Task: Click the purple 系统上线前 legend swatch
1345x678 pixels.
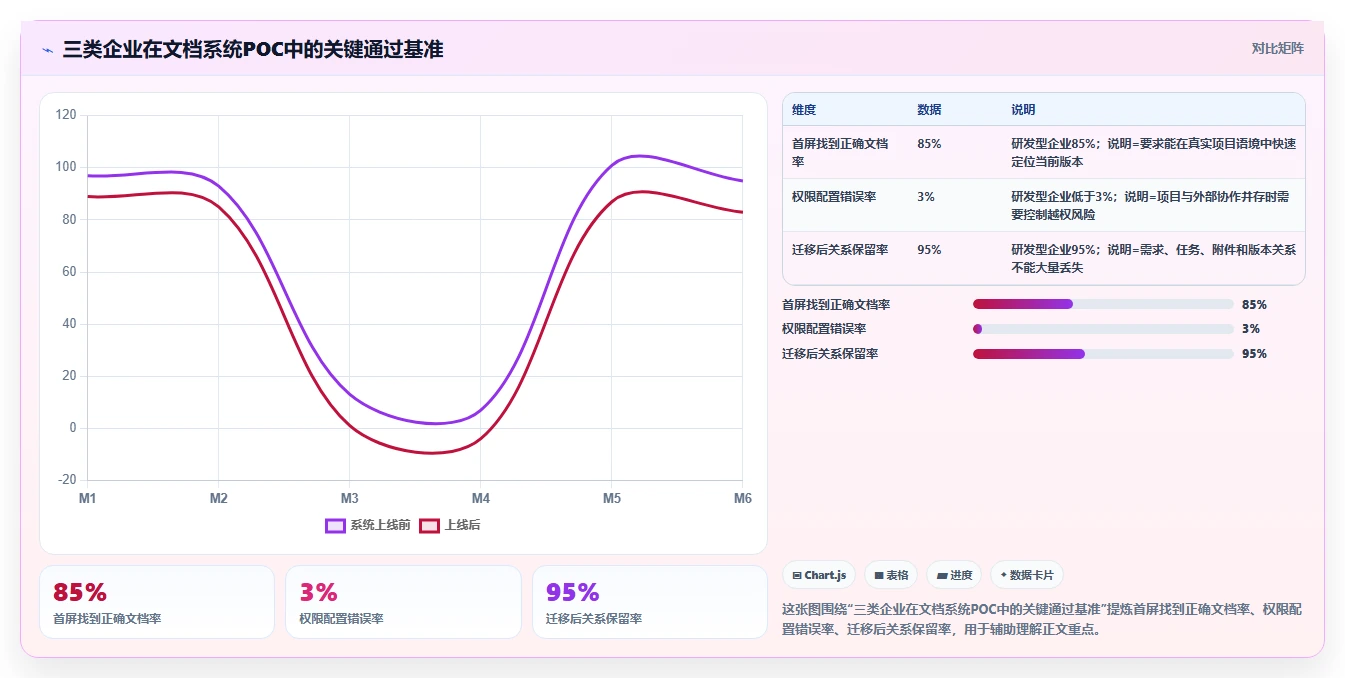Action: [335, 525]
